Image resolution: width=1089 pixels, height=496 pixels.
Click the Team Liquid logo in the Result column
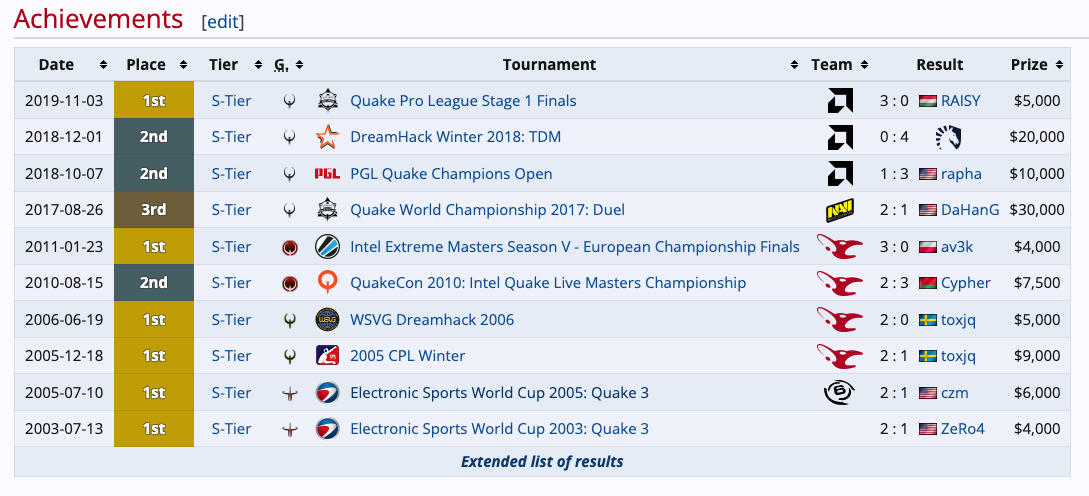(x=947, y=137)
